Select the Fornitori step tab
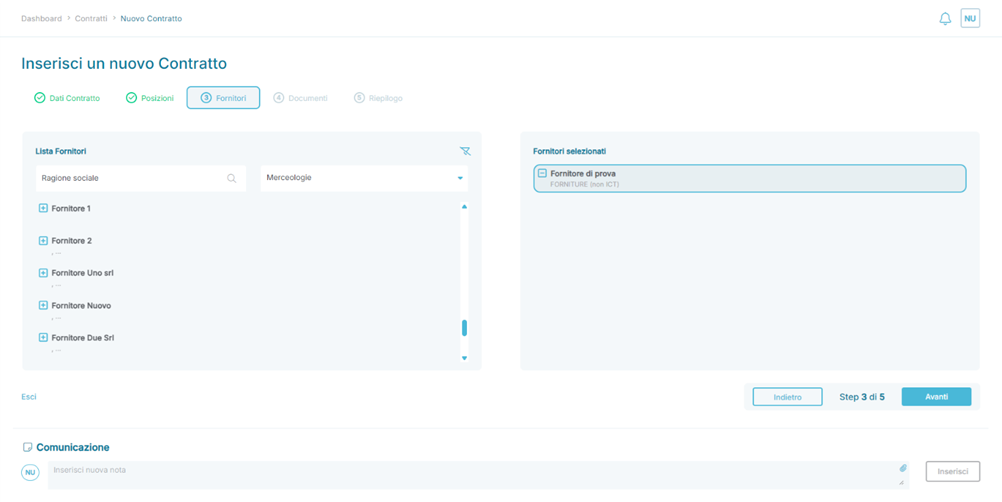The image size is (1002, 502). (223, 98)
